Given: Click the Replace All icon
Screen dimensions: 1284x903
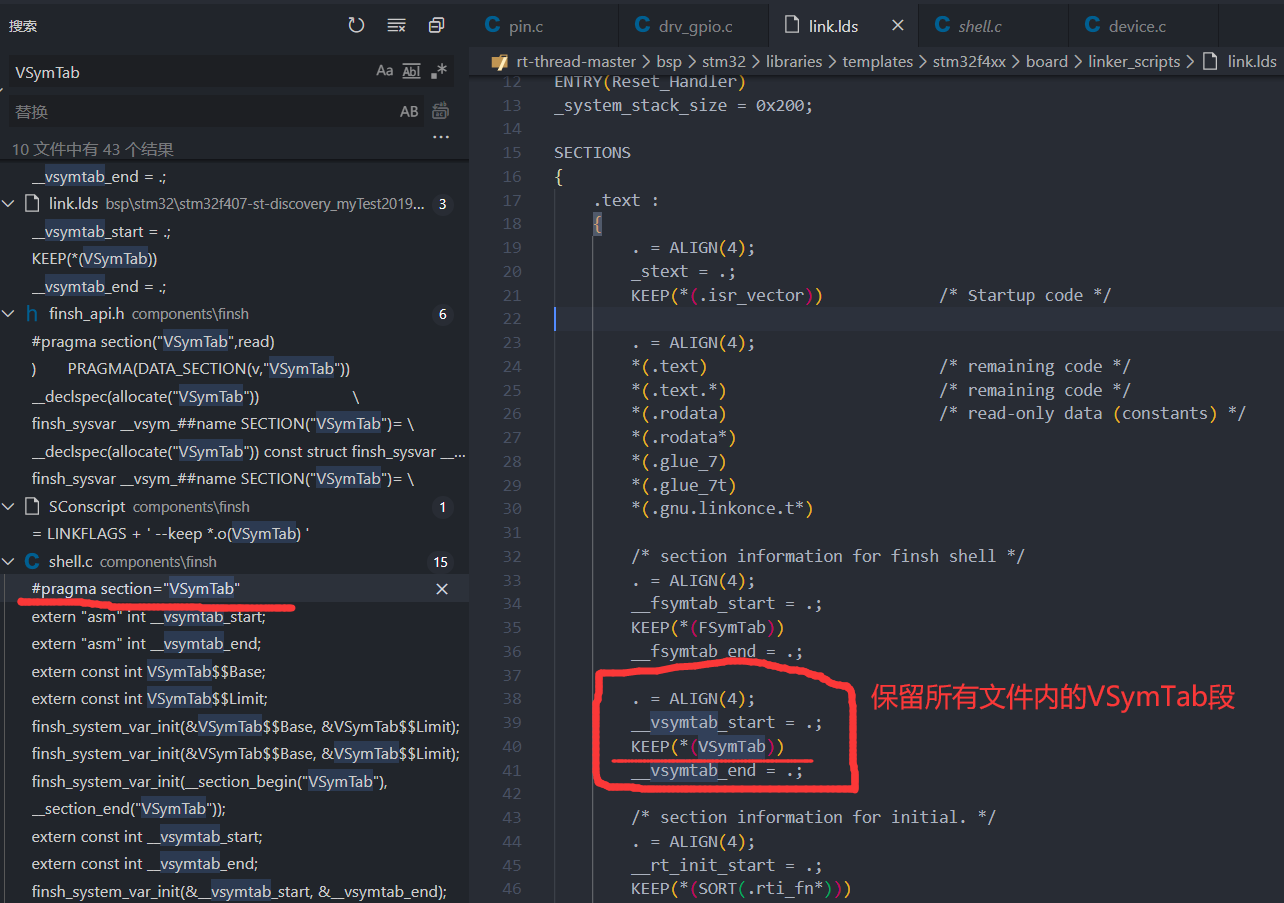Looking at the screenshot, I should [x=440, y=110].
